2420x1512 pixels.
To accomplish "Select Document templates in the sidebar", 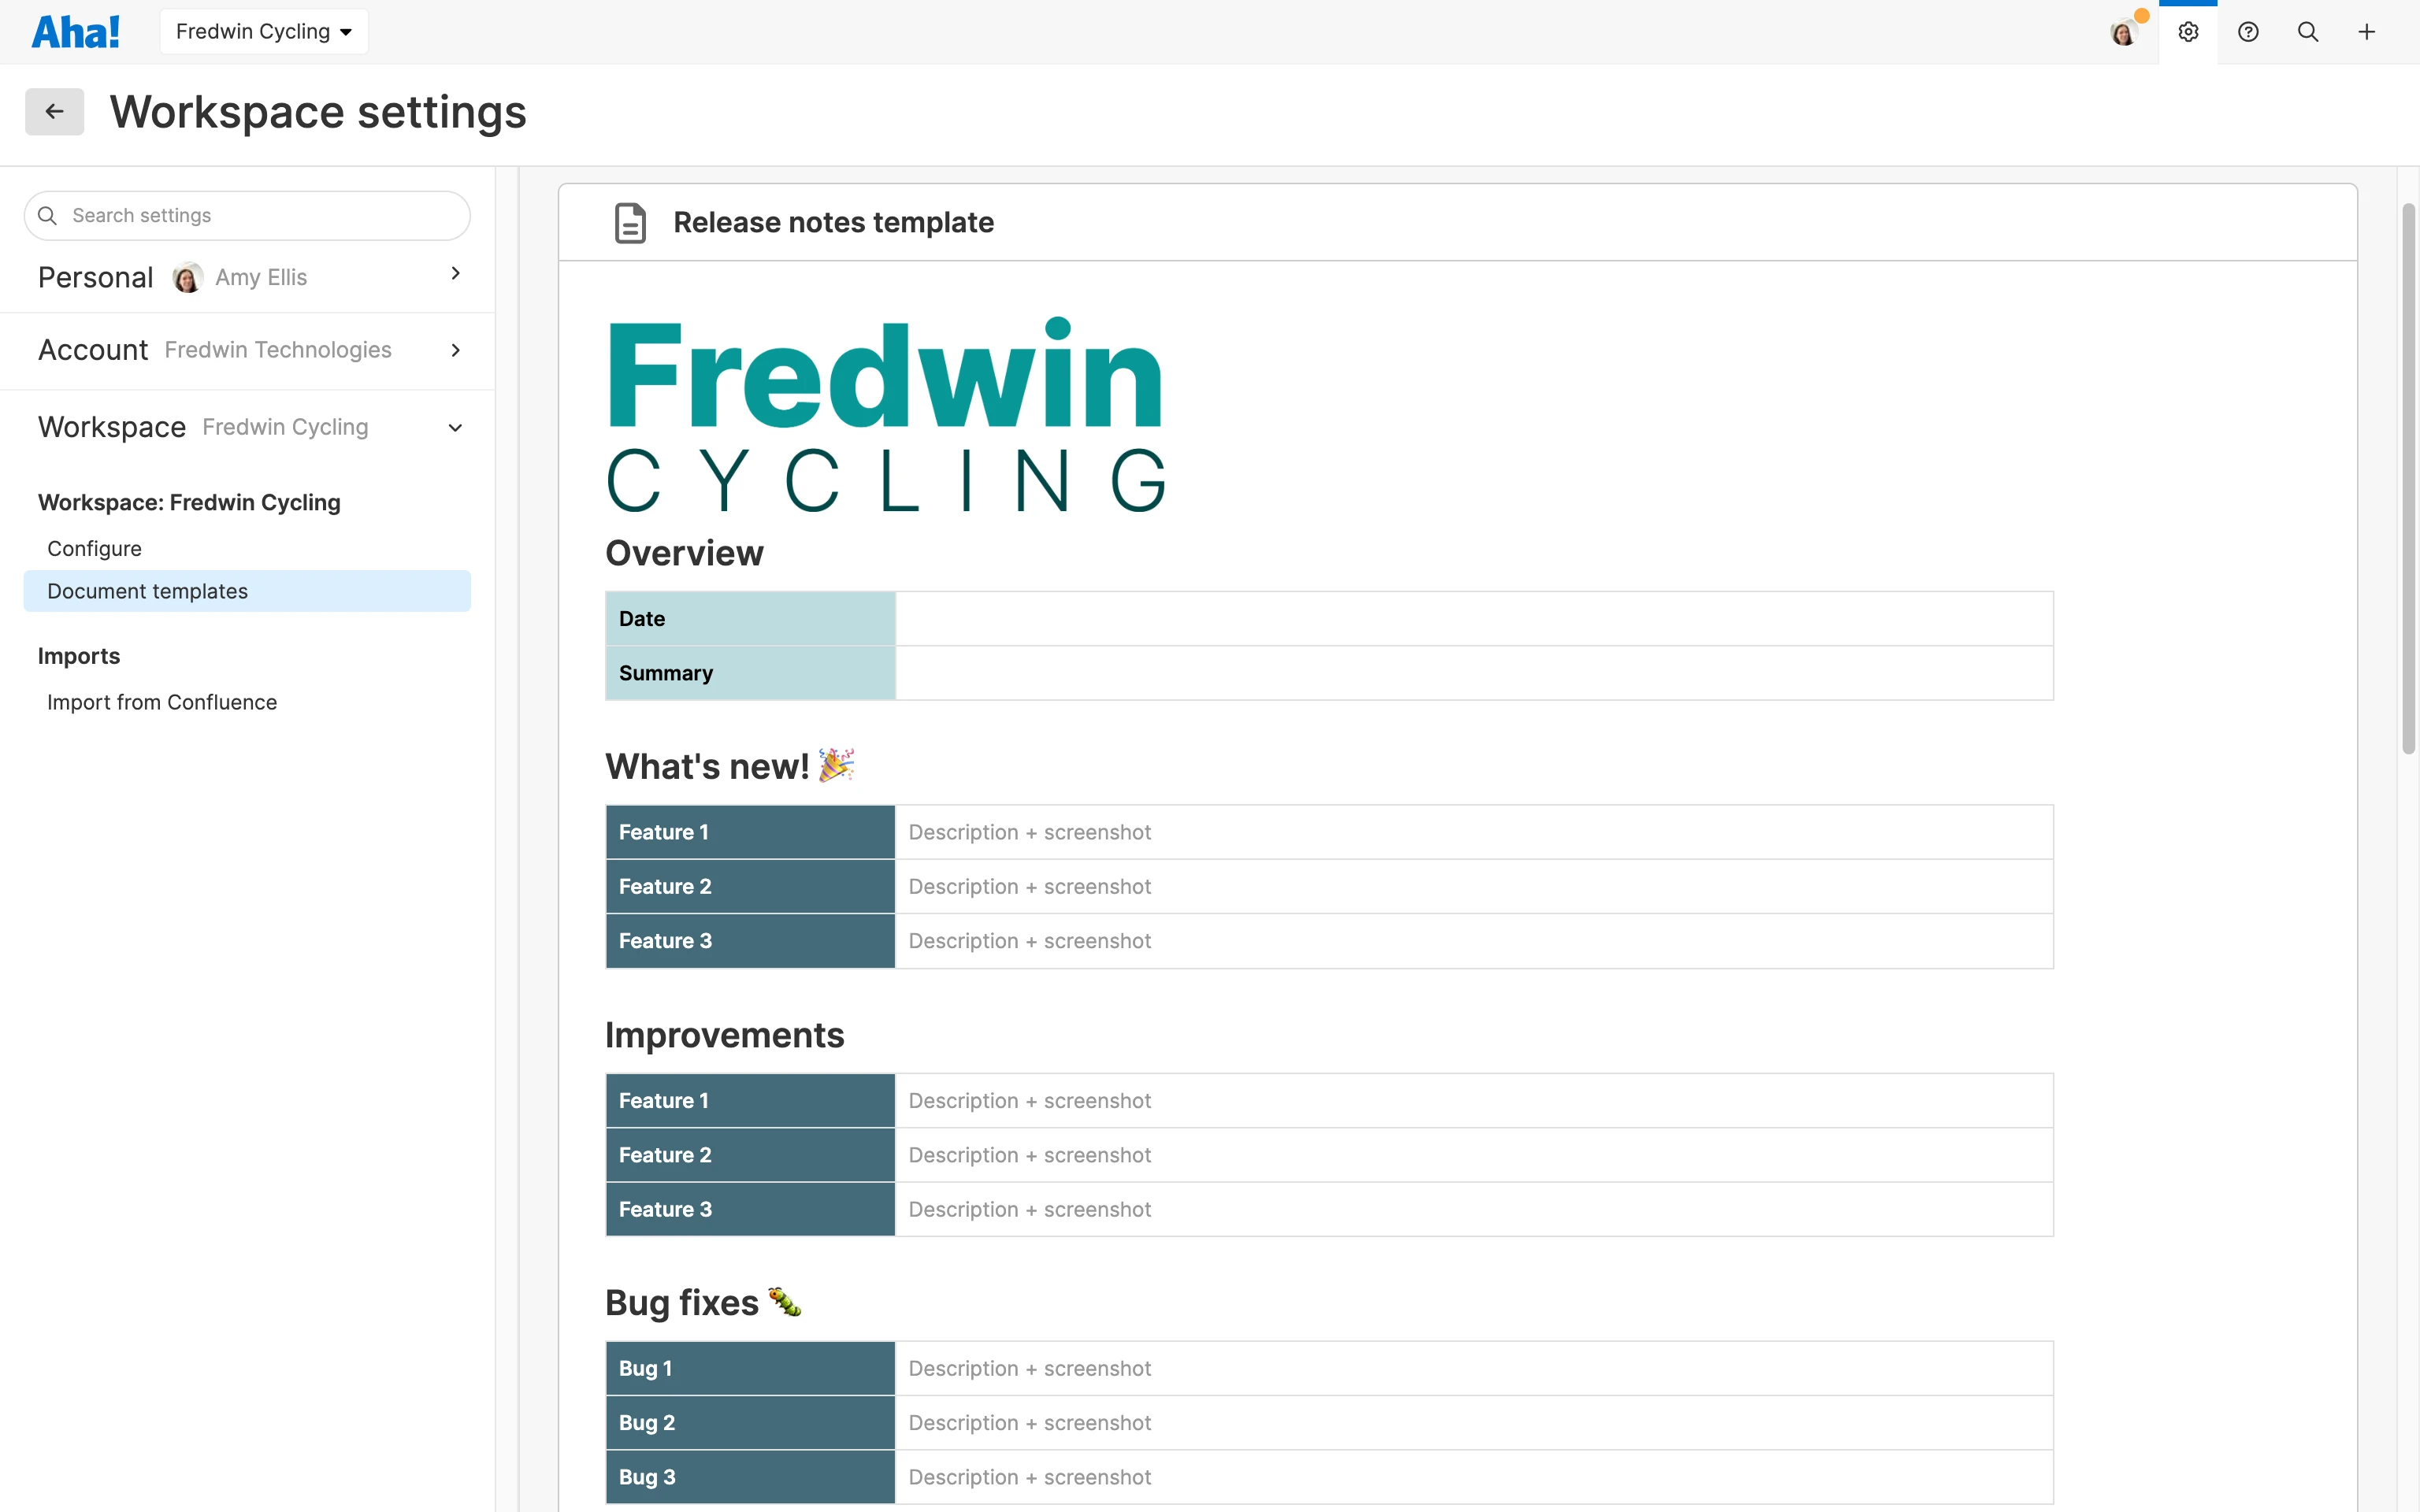I will click(148, 590).
